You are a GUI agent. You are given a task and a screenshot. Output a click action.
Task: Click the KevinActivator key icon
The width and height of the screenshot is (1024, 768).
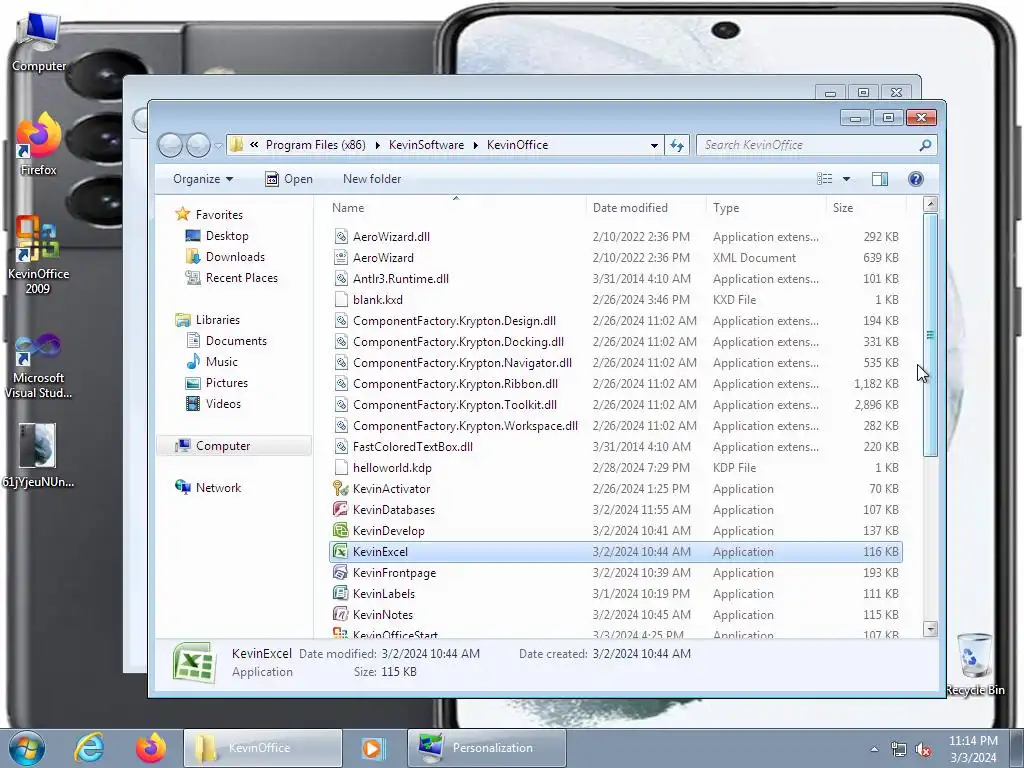[x=340, y=488]
